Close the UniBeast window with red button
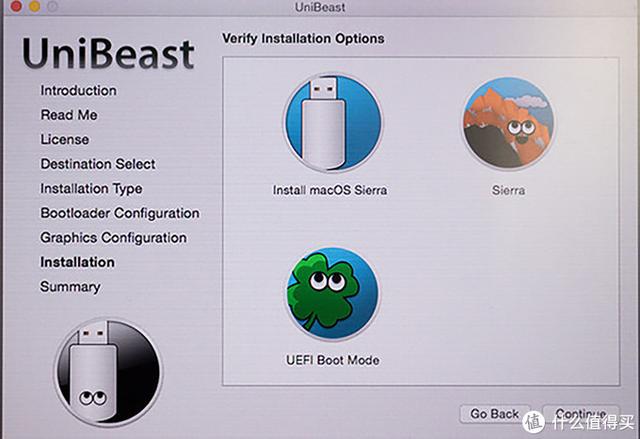 [16, 7]
